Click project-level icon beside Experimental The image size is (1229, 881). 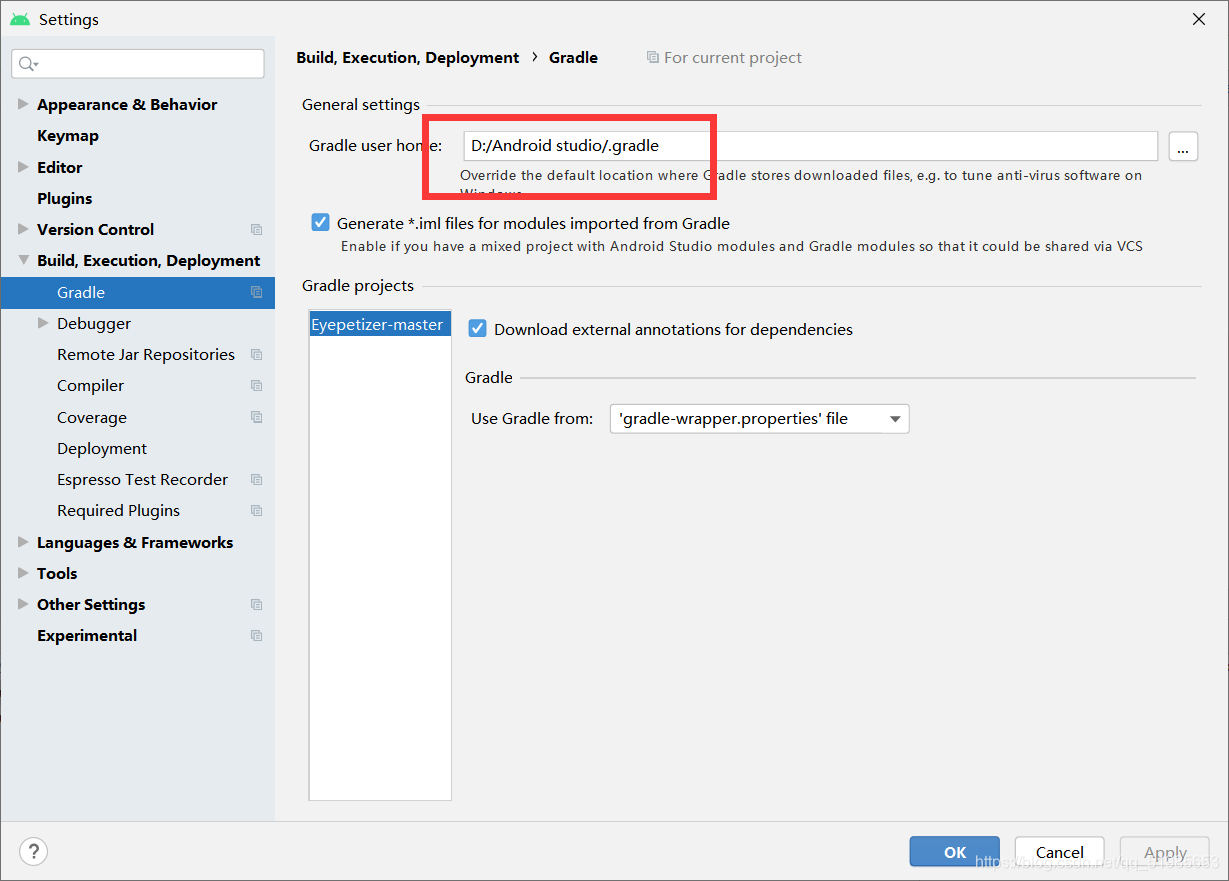(256, 635)
